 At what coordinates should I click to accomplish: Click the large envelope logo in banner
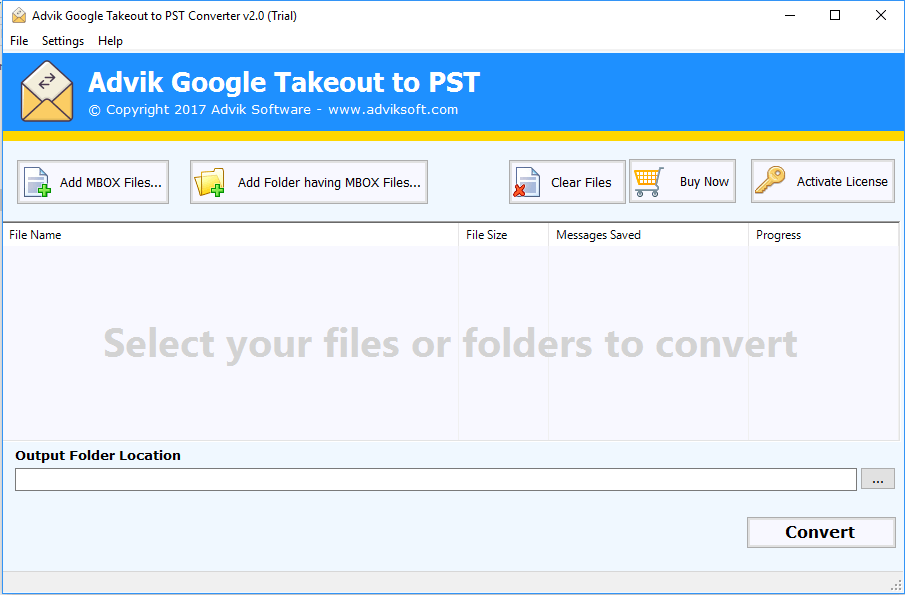coord(47,91)
